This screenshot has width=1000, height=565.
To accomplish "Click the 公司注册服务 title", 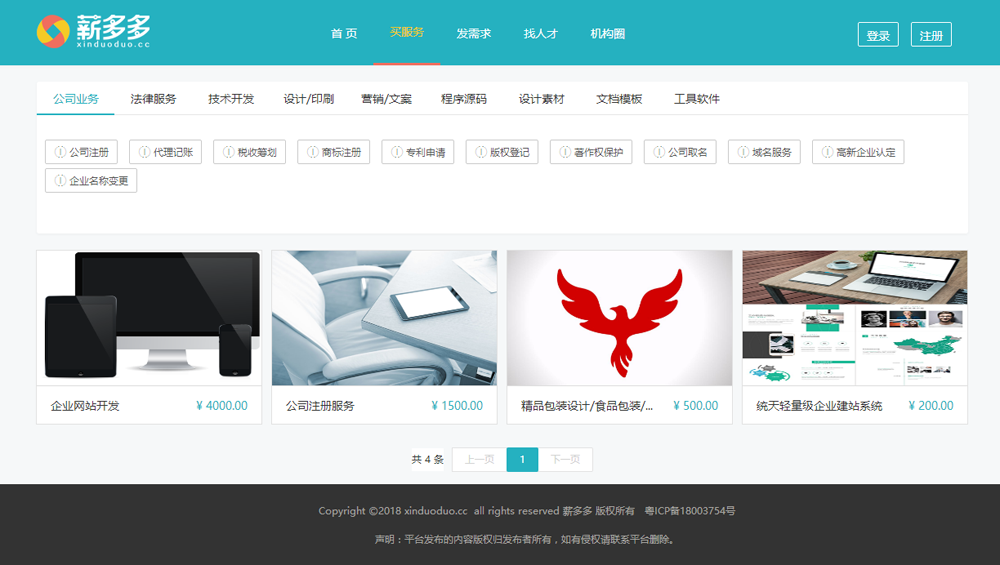I will (320, 406).
